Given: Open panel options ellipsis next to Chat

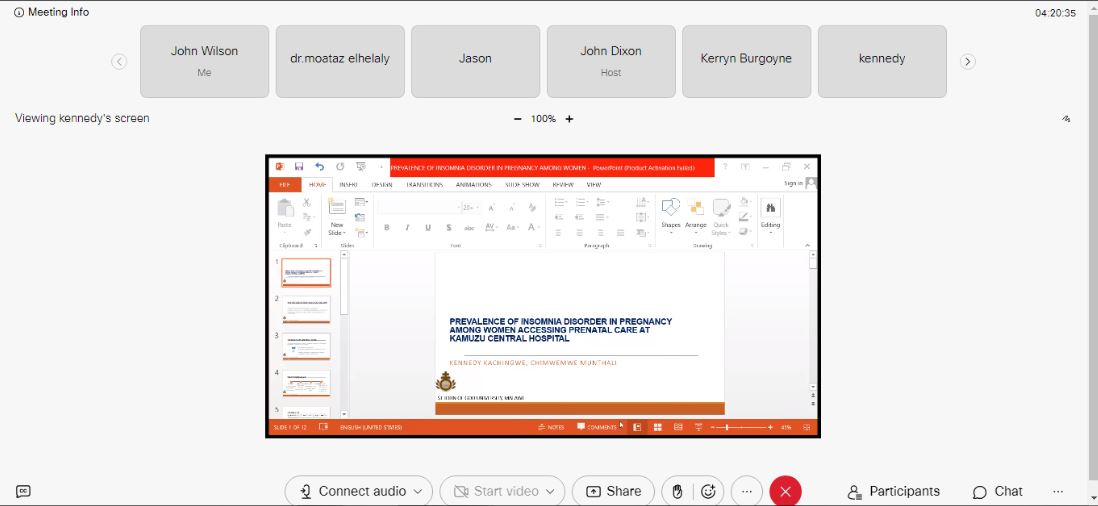Looking at the screenshot, I should pos(1058,491).
